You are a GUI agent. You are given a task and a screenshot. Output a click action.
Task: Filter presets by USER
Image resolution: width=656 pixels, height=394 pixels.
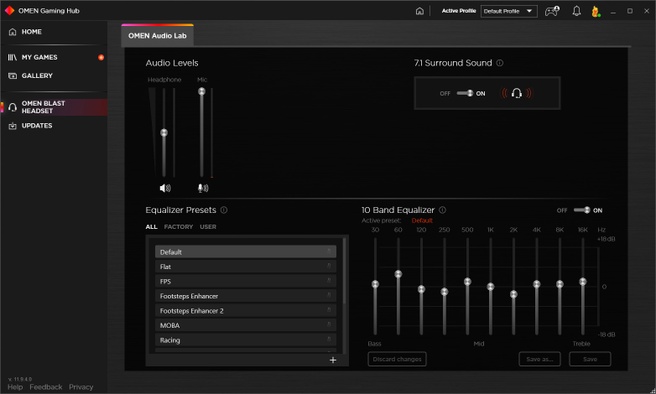click(208, 227)
